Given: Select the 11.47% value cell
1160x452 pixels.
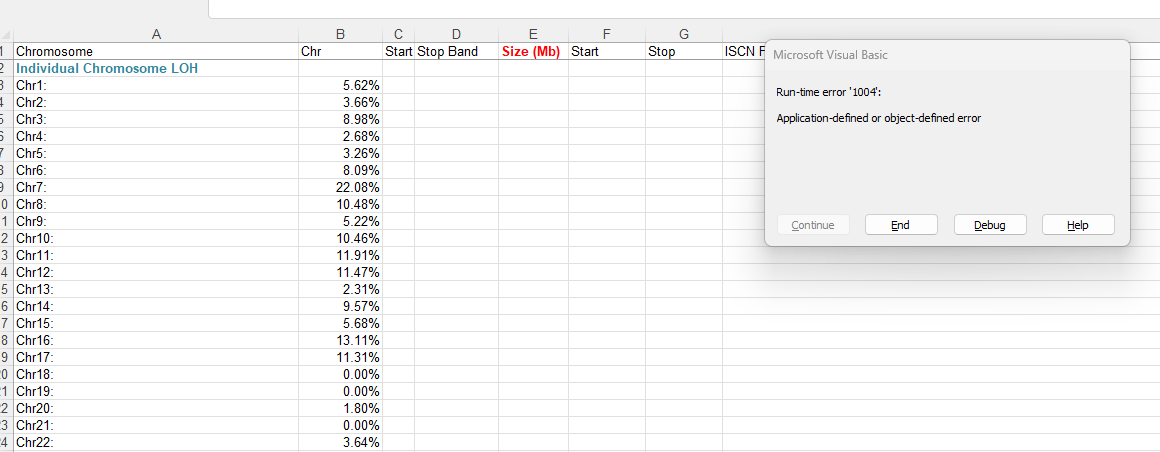Looking at the screenshot, I should tap(340, 272).
